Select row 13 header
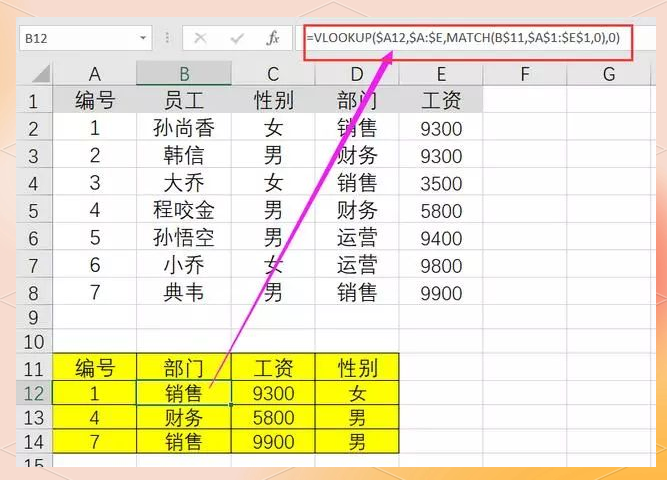The image size is (667, 480). click(x=34, y=417)
